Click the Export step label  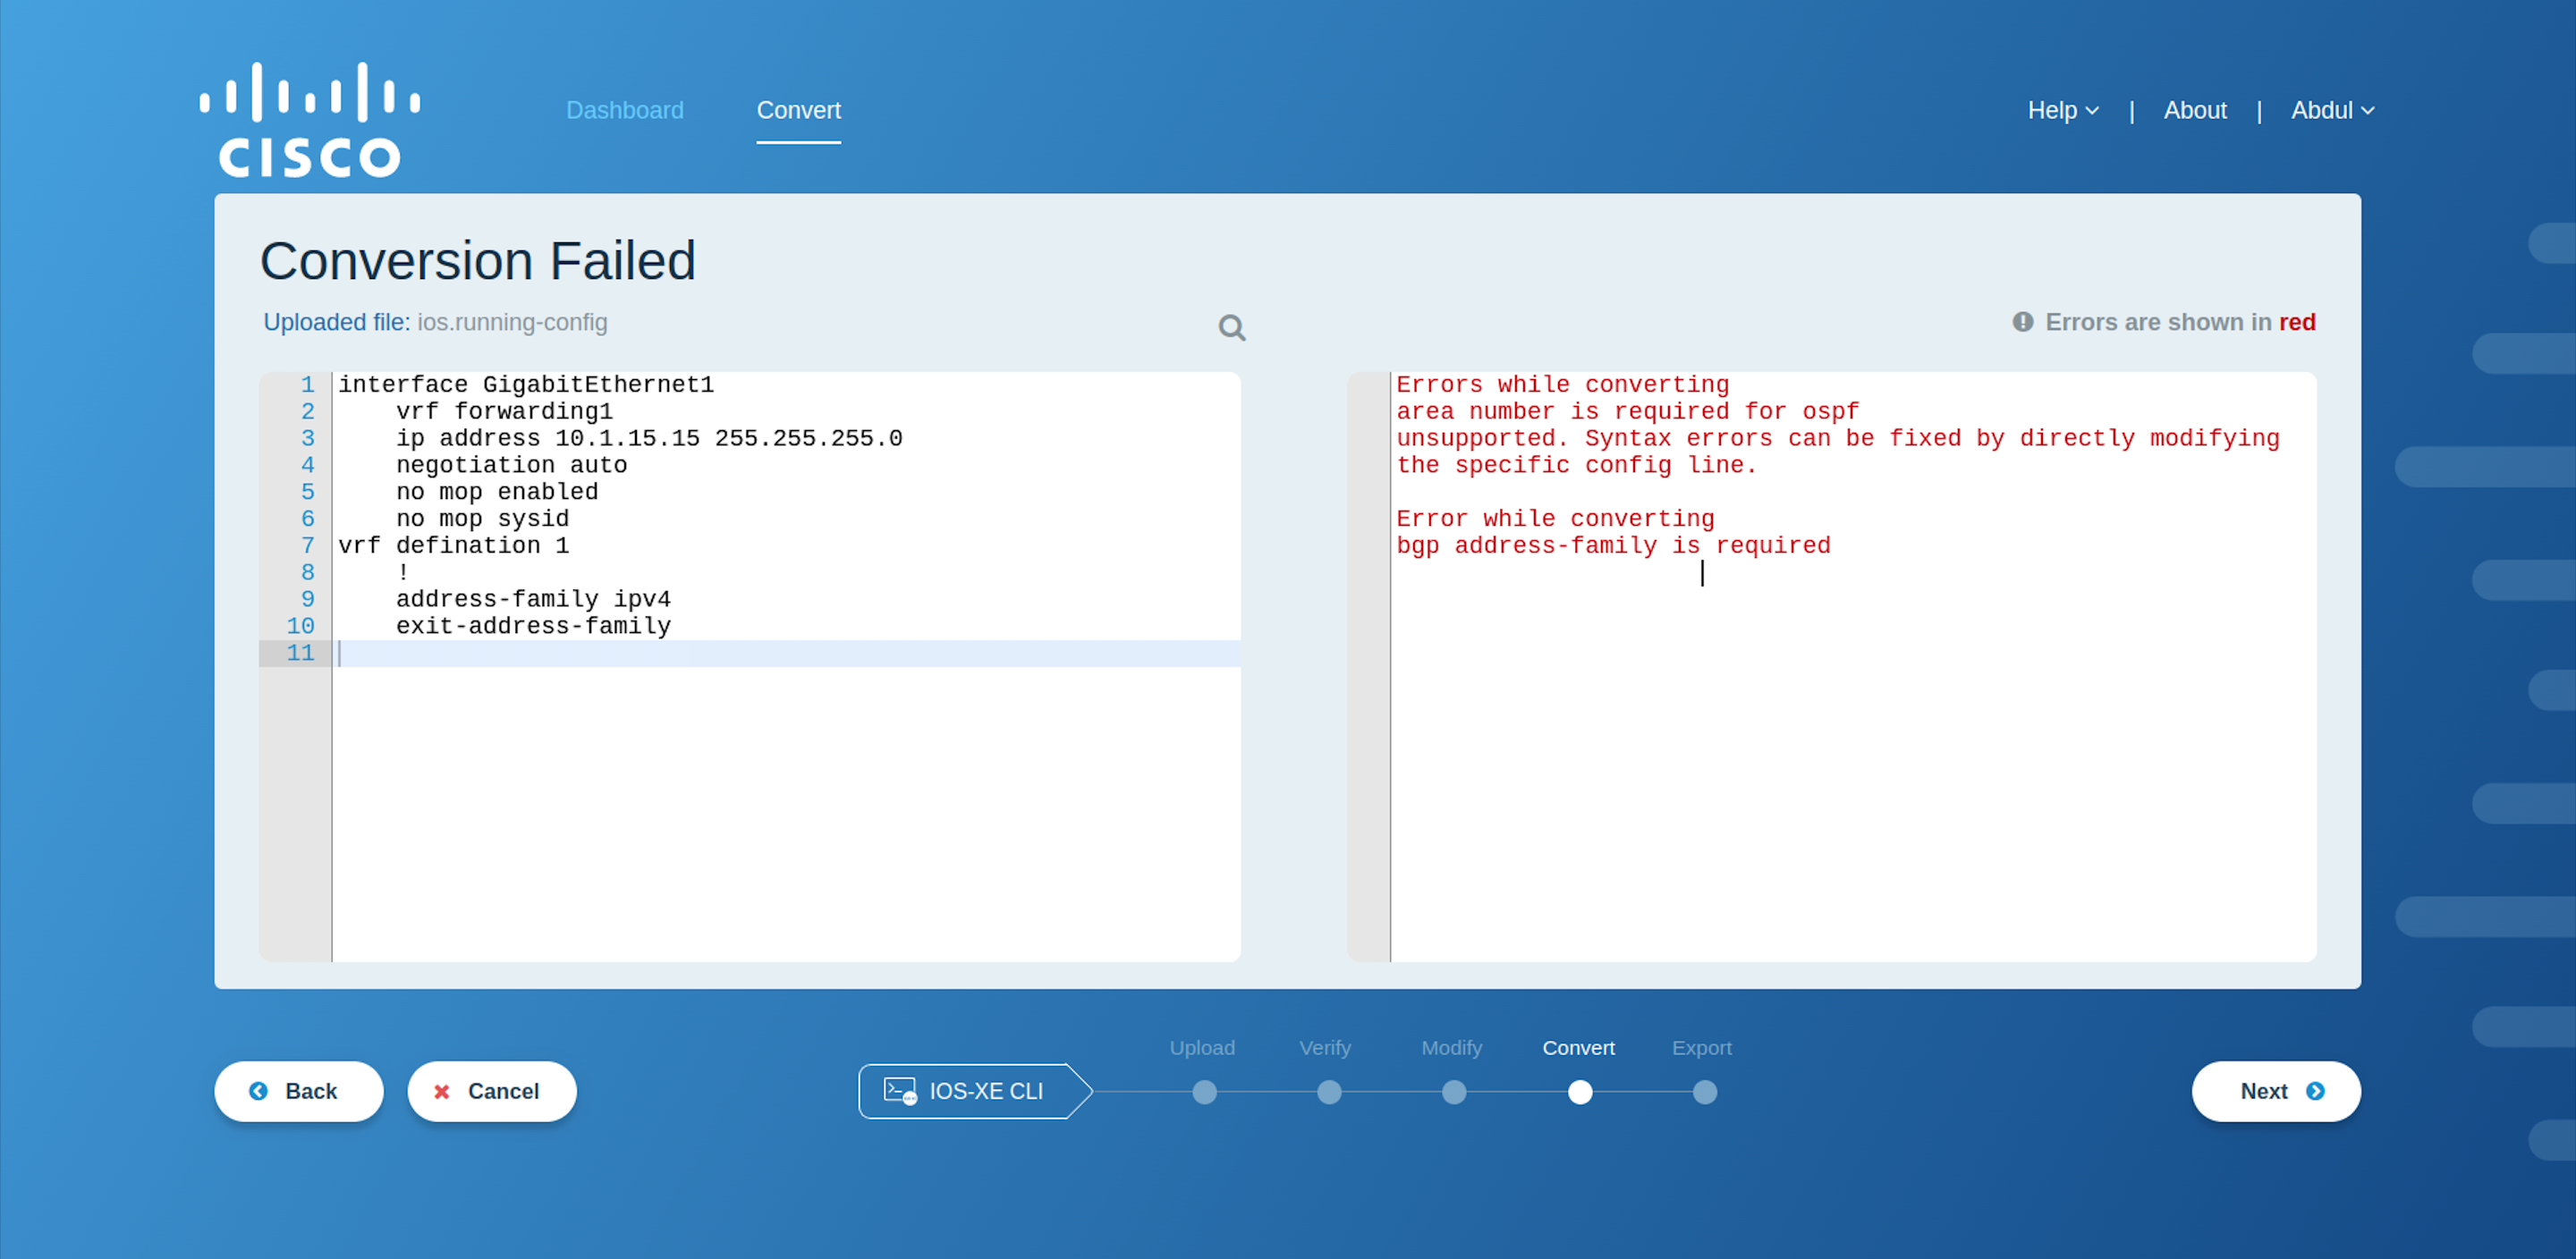(1702, 1048)
